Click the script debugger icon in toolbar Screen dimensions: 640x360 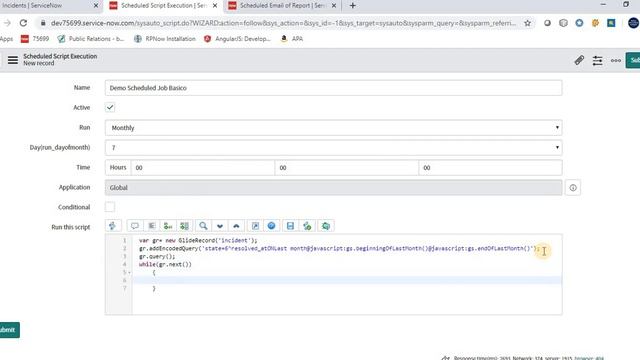coord(307,226)
